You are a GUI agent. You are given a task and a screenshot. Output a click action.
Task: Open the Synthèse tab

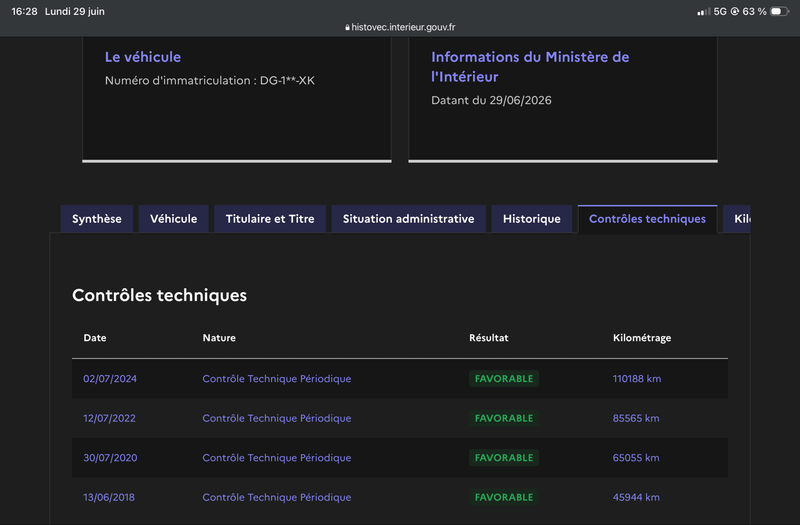pyautogui.click(x=97, y=219)
